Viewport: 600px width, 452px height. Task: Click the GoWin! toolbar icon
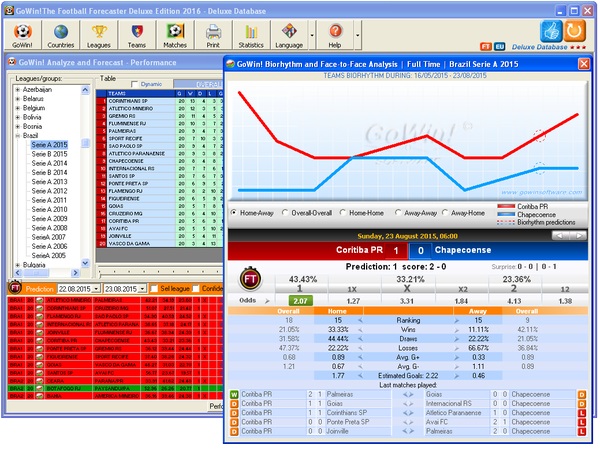[23, 35]
